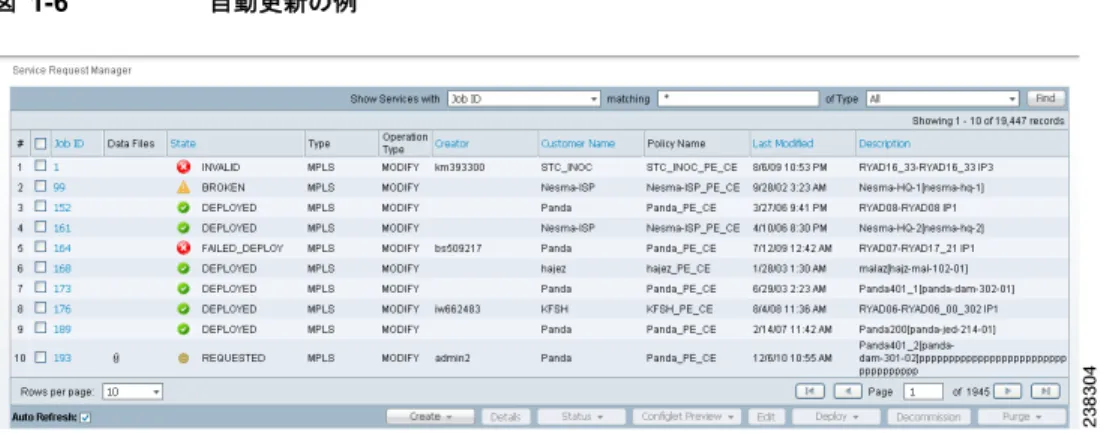Click the green DEPLOYED icon for job 152
1104x435 pixels.
(x=183, y=208)
